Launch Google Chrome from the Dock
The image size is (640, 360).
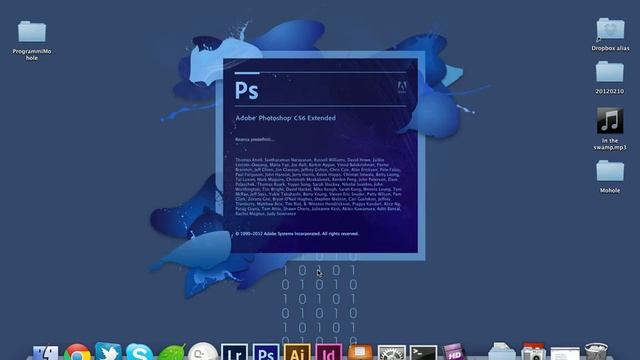(77, 353)
